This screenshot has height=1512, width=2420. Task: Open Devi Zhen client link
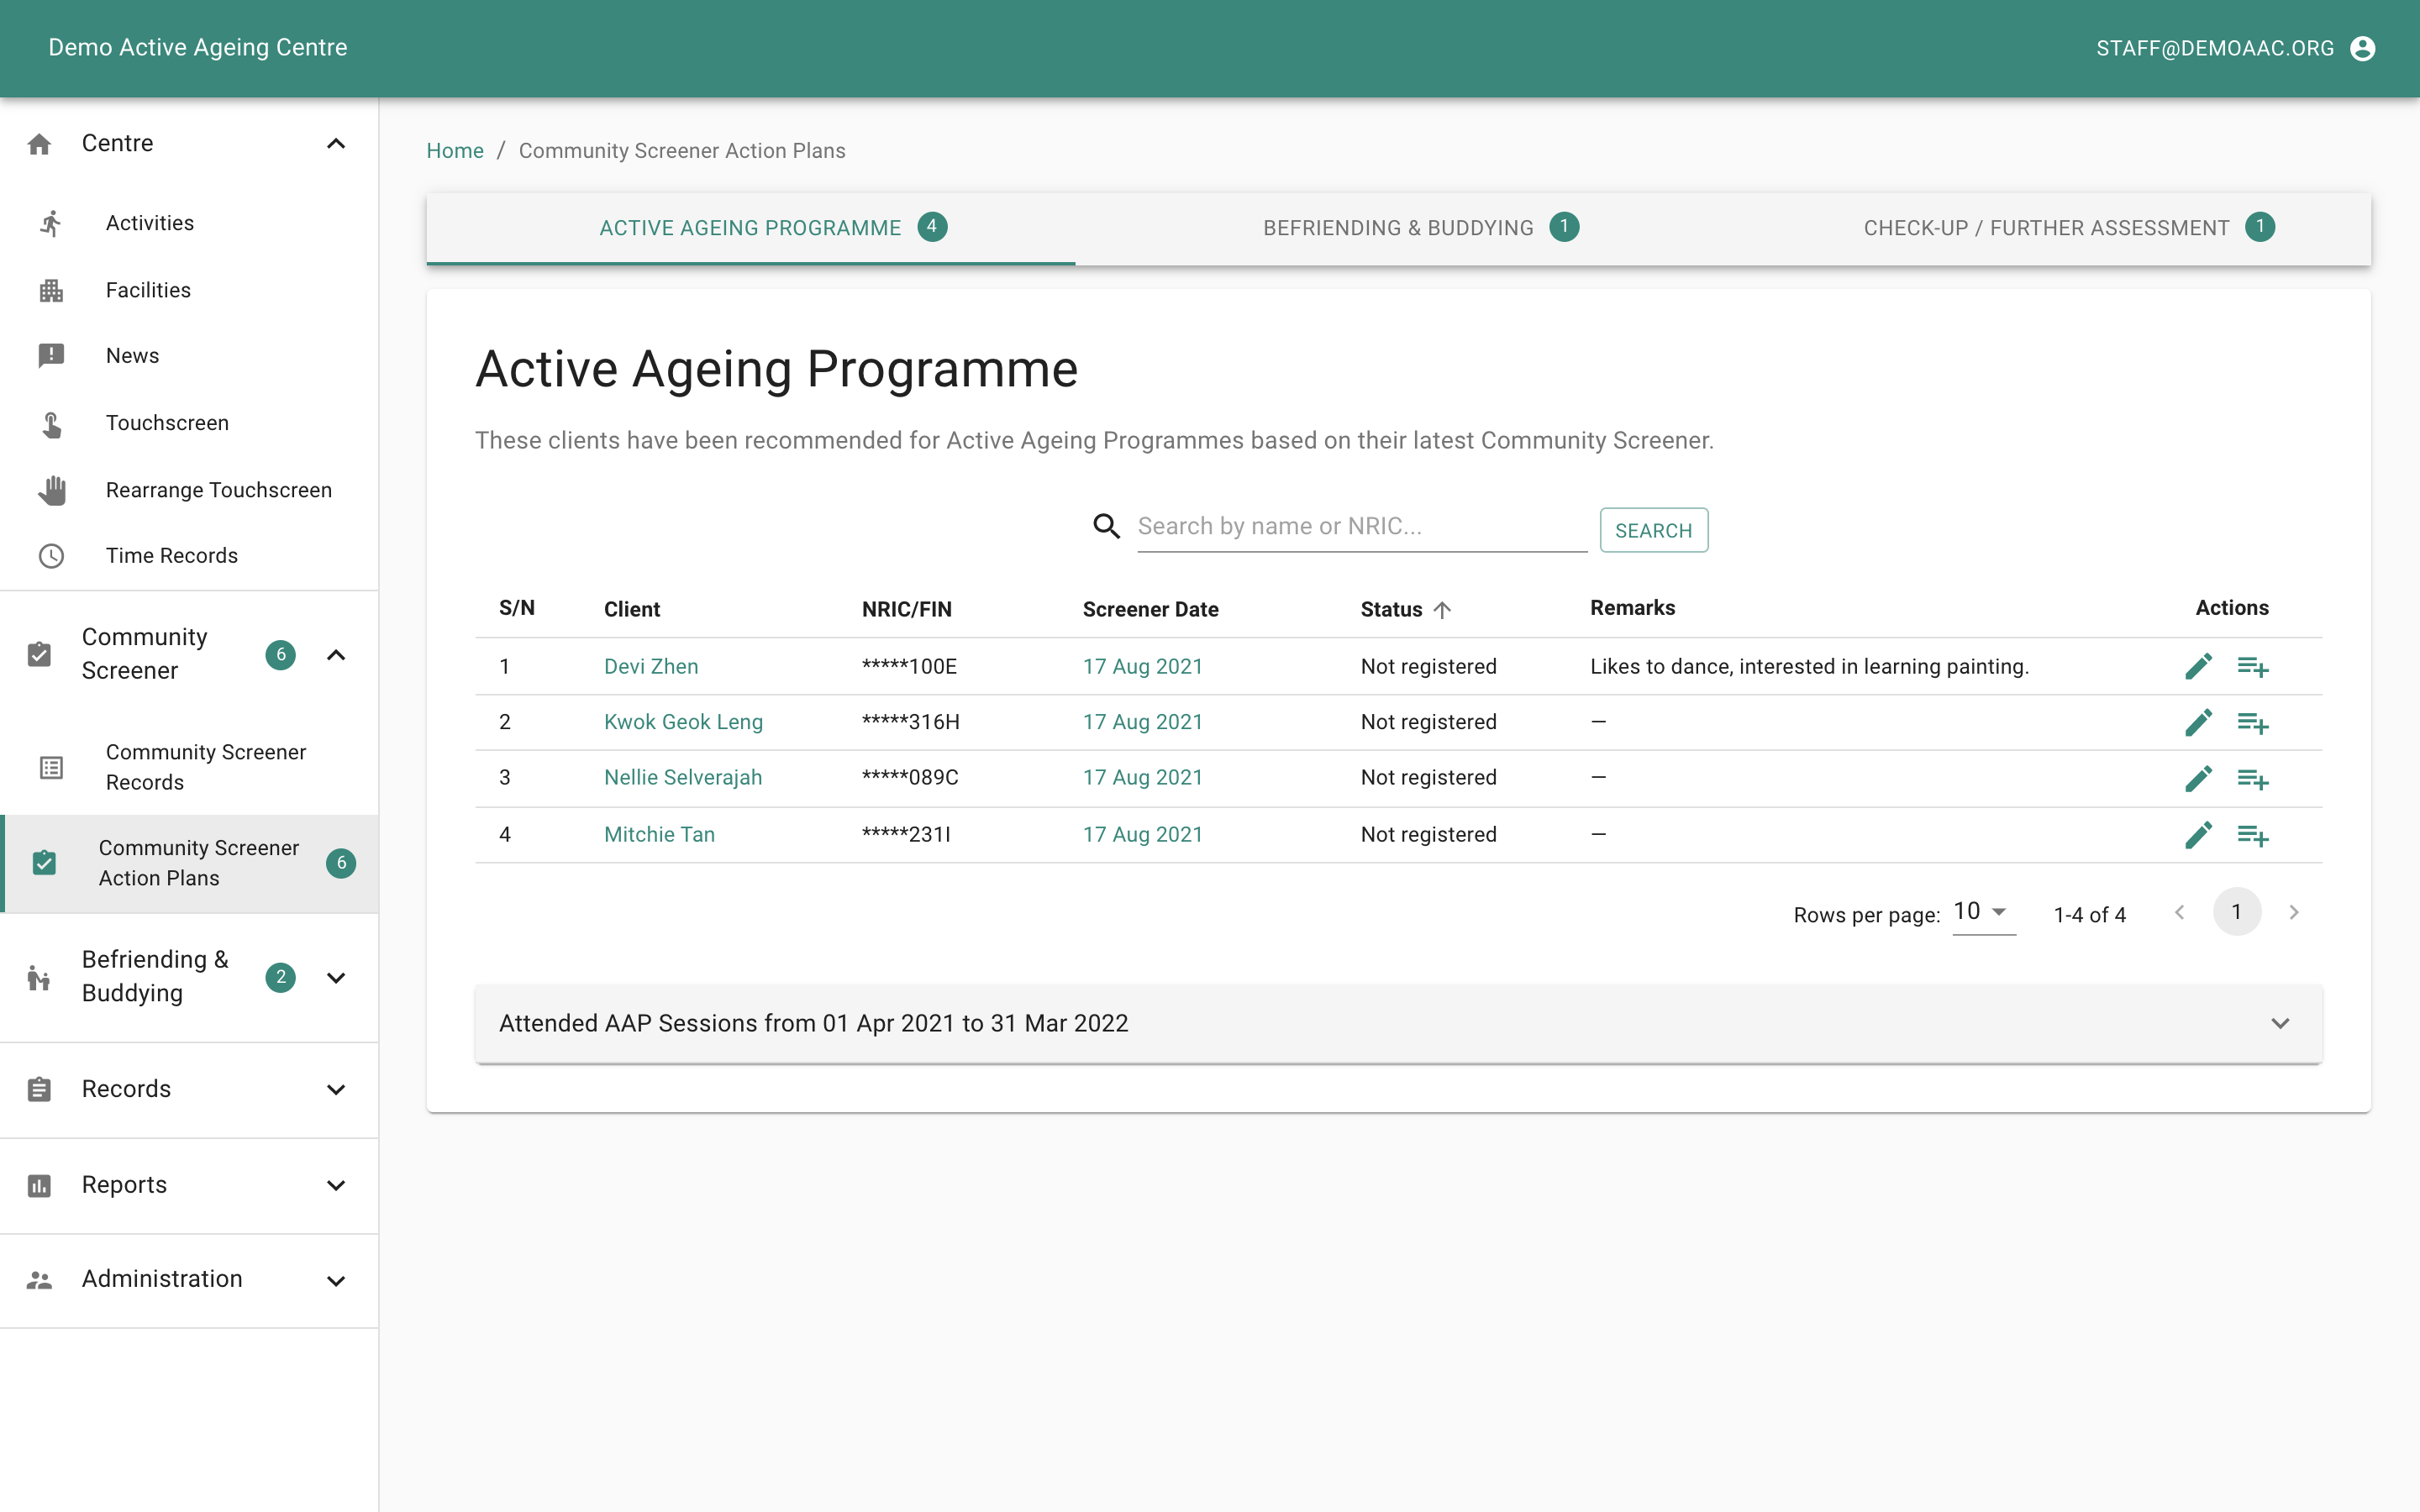[x=651, y=666]
